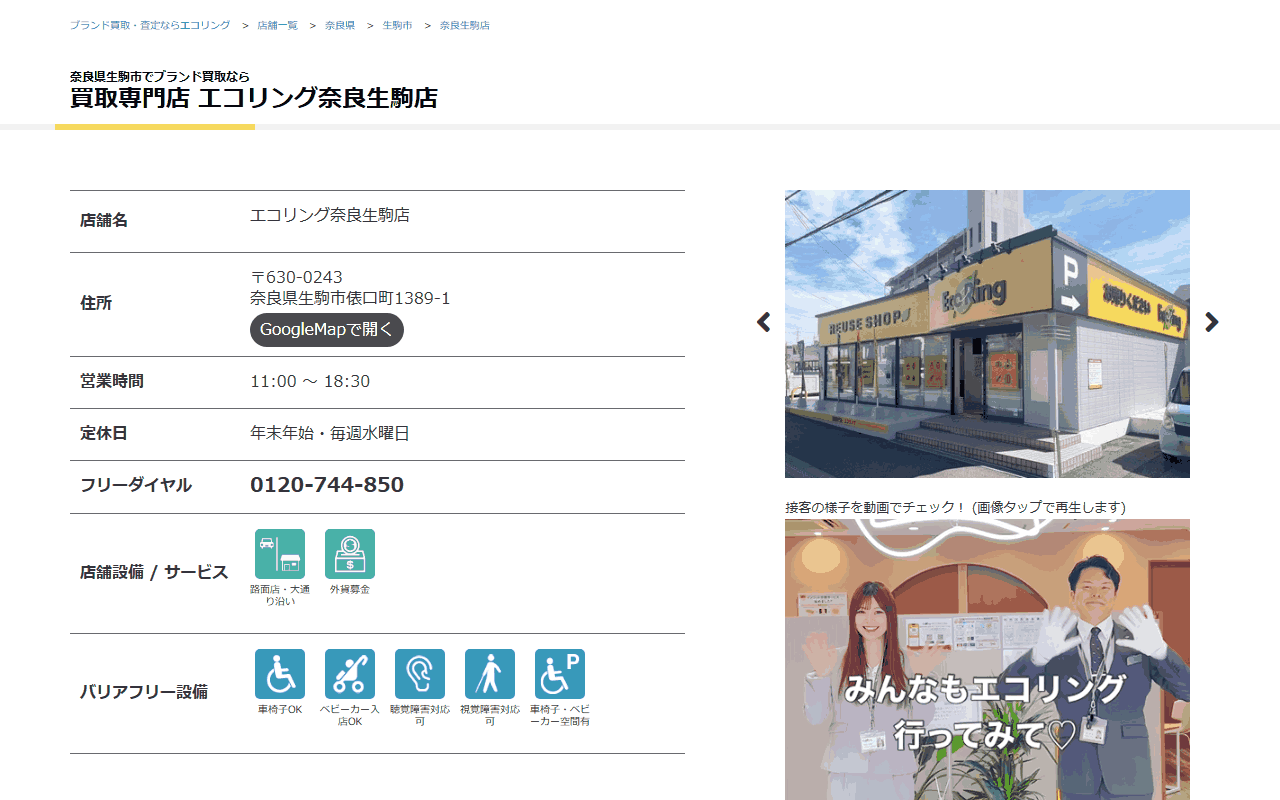The width and height of the screenshot is (1280, 800).
Task: Click the 住所 row label
Action: pos(96,303)
